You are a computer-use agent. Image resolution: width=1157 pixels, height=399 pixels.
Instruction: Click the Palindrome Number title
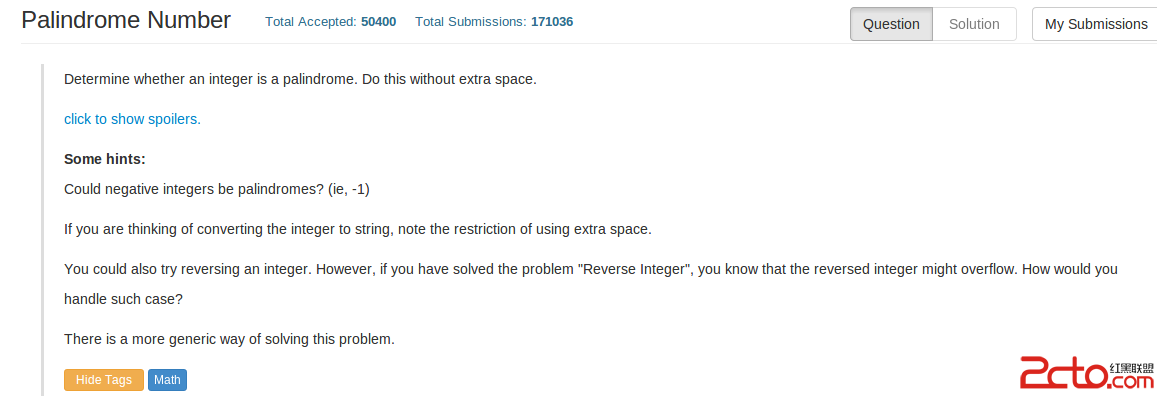[126, 21]
